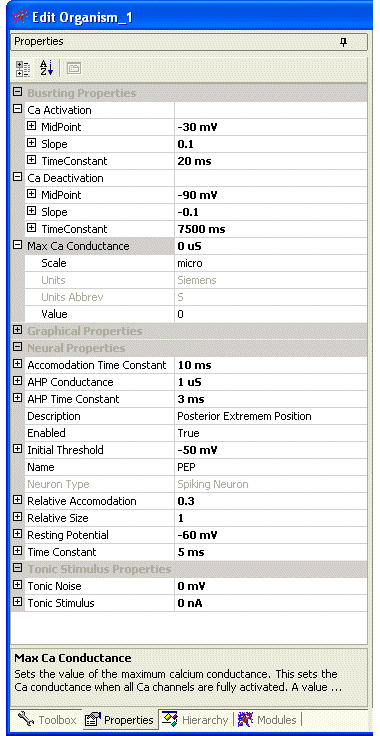Screen dimensions: 380x736
Task: Expand TimeConstant under Ca Deactivation
Action: tap(31, 228)
